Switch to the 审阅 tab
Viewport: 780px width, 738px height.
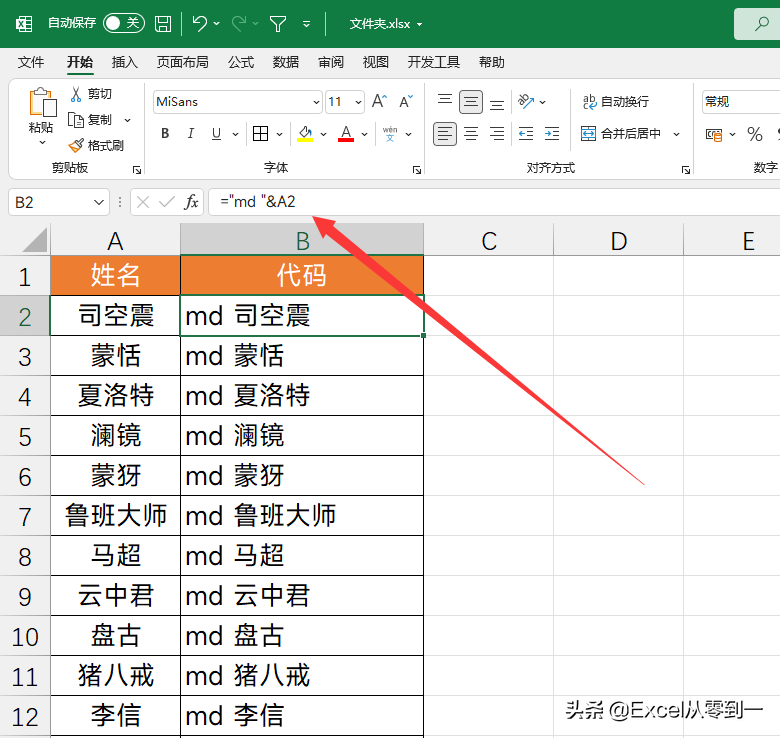(331, 62)
